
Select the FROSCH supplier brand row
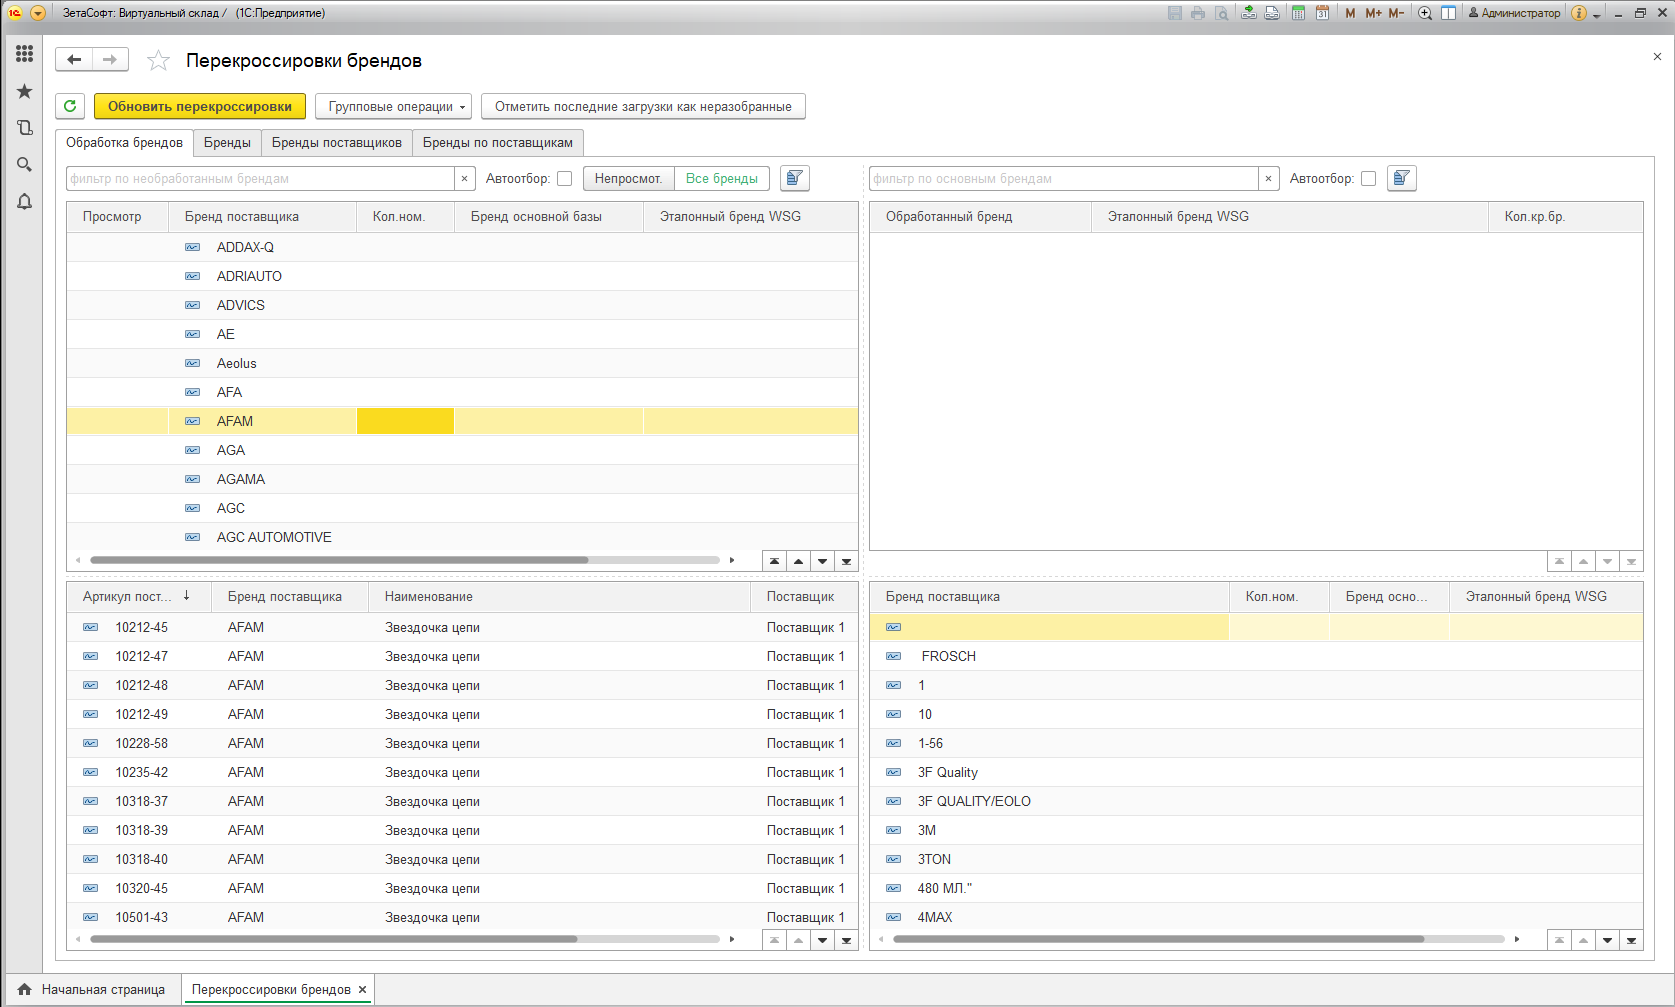(x=1256, y=656)
